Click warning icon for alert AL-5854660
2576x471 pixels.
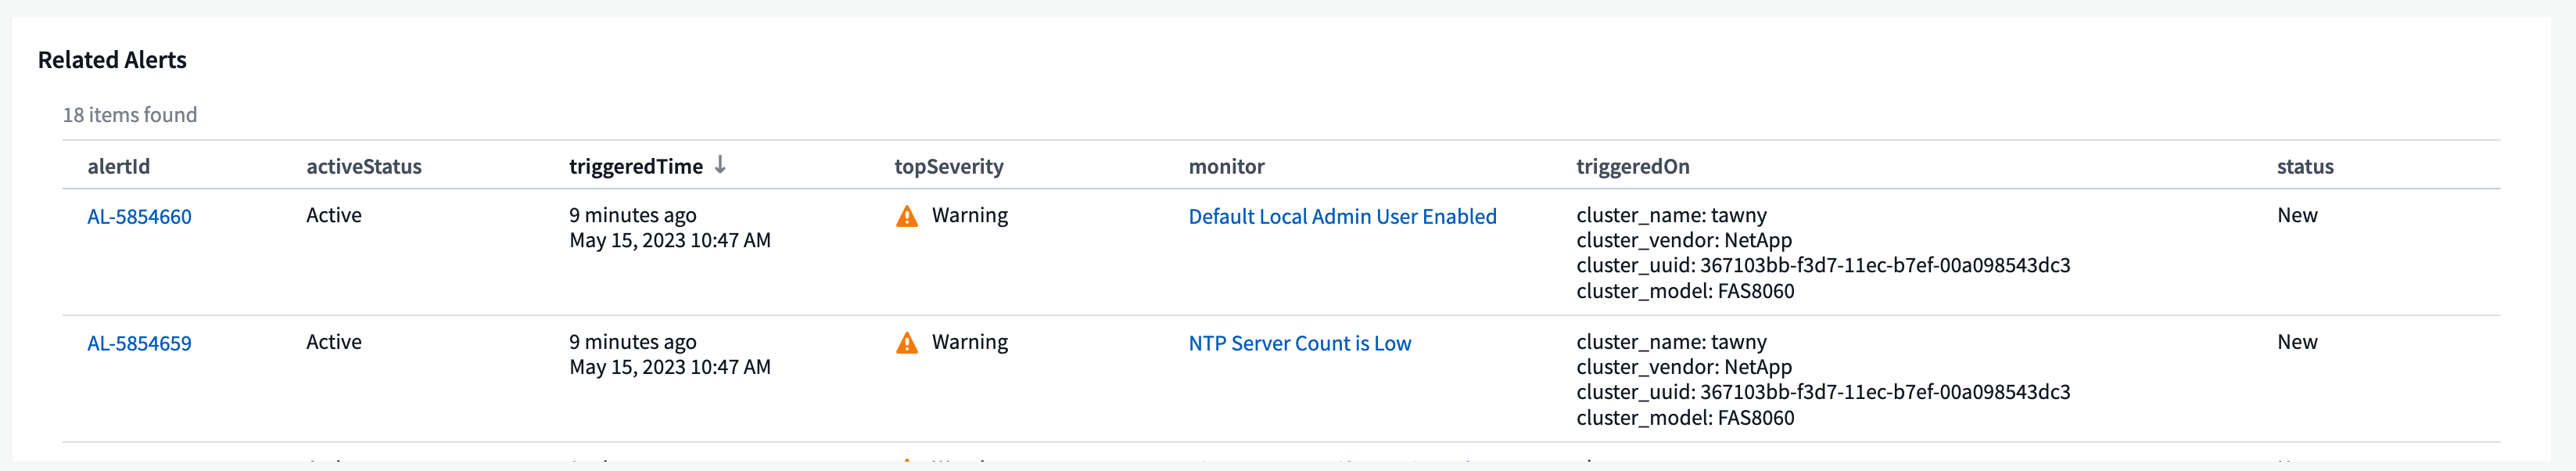tap(907, 216)
